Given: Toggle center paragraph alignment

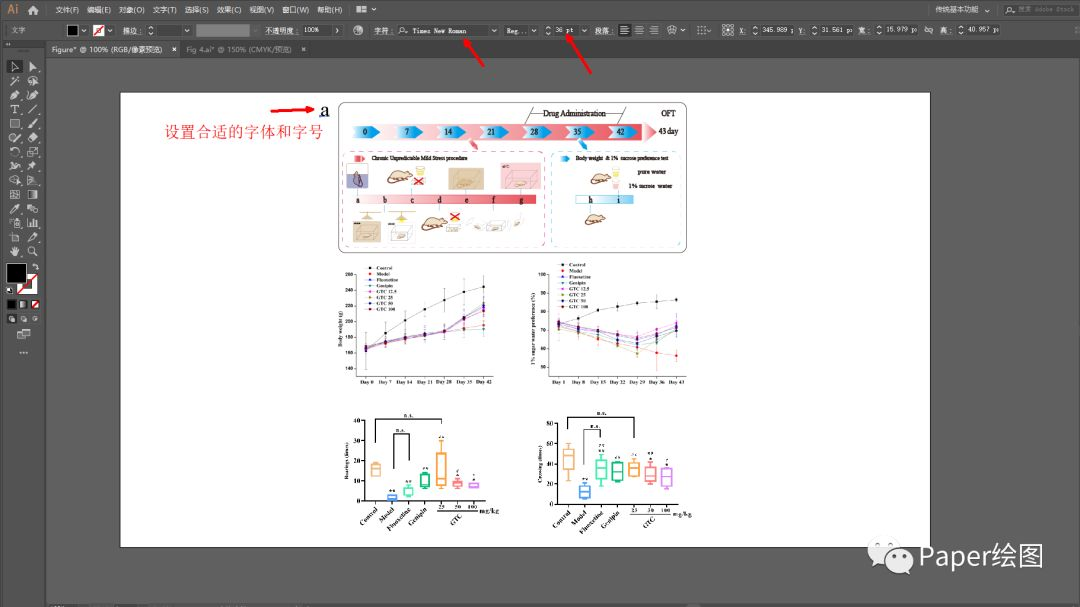Looking at the screenshot, I should [639, 30].
